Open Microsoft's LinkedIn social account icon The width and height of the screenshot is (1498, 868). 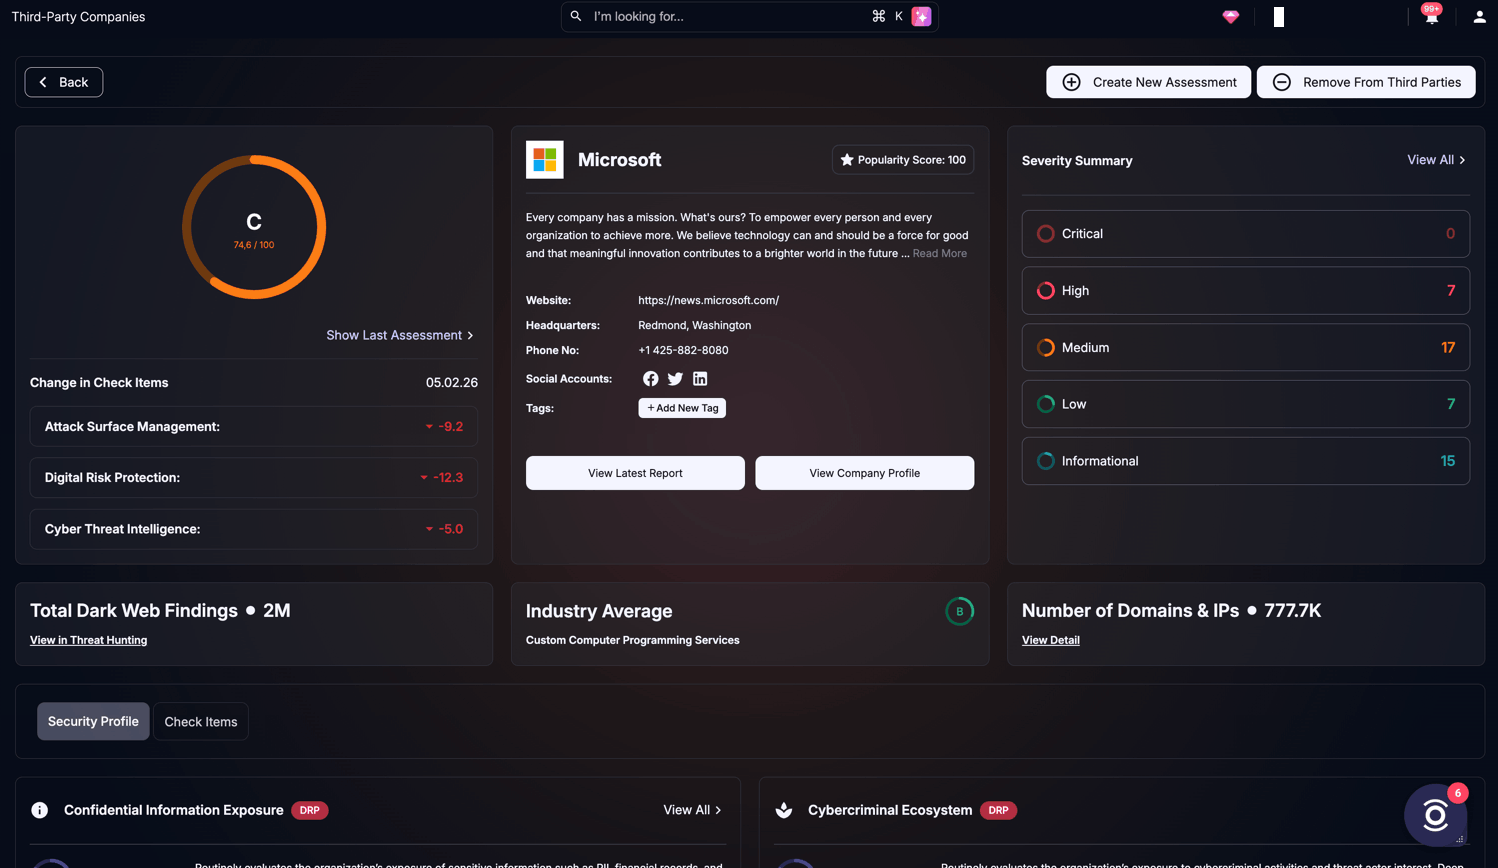[x=700, y=378]
